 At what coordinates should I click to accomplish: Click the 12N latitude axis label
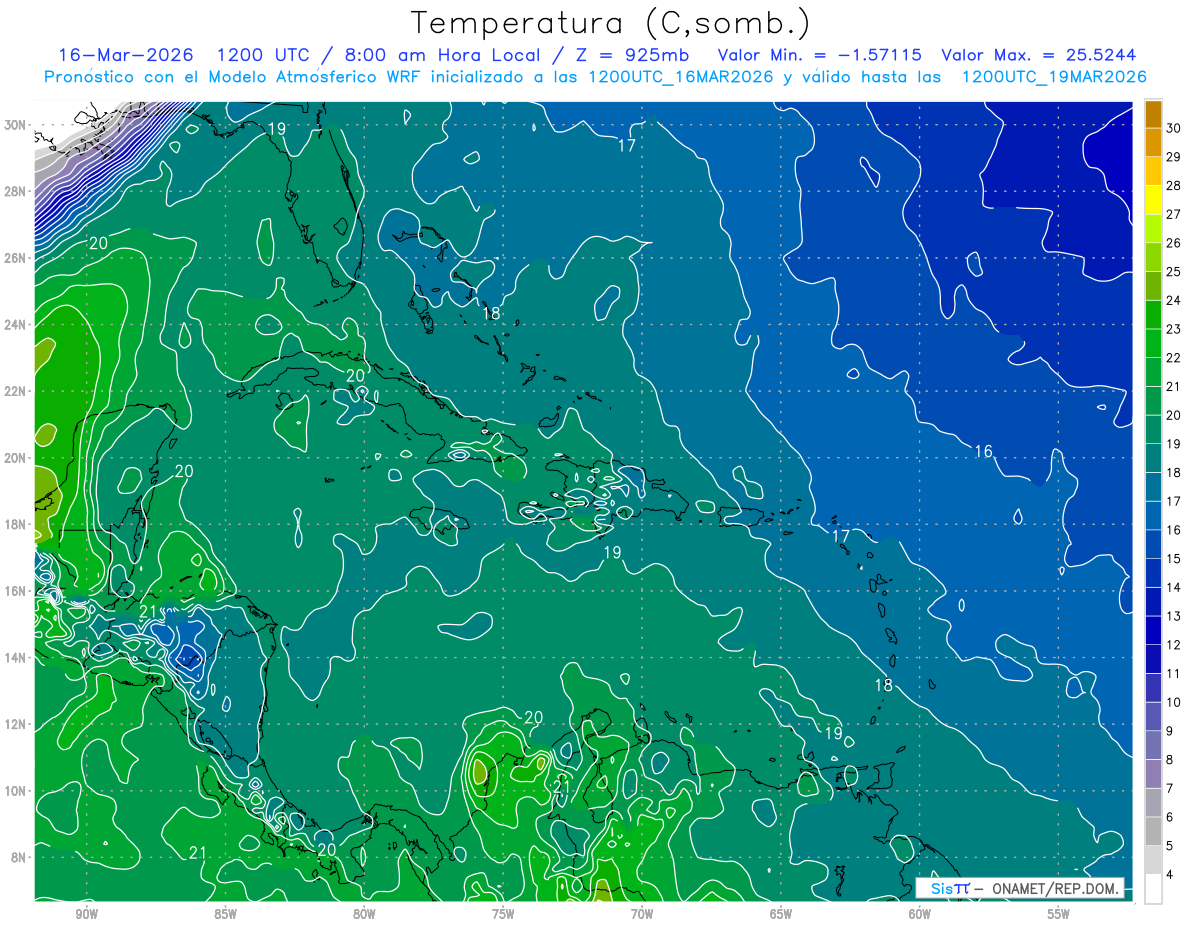pyautogui.click(x=15, y=724)
